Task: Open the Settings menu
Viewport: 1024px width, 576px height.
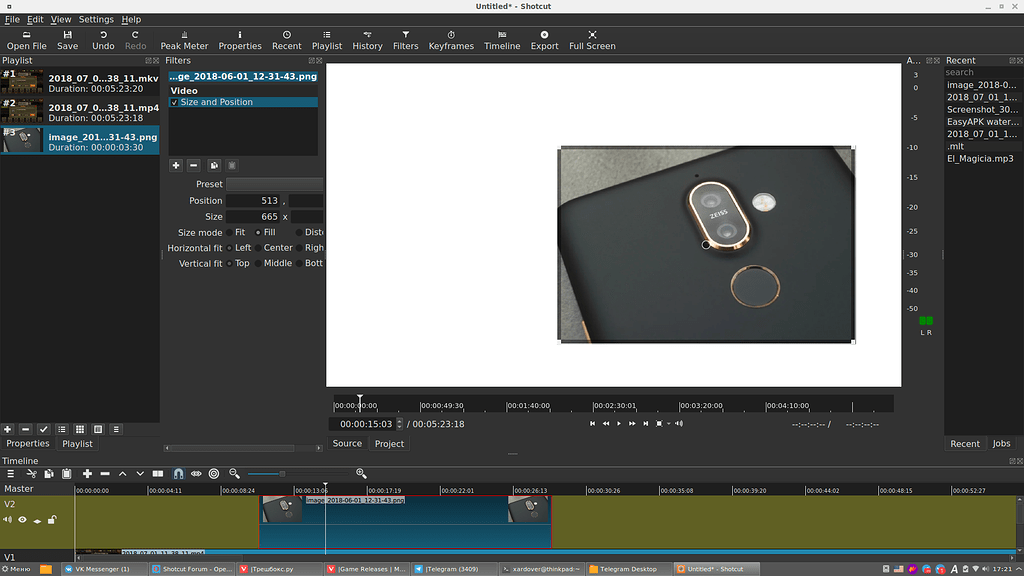Action: [95, 18]
